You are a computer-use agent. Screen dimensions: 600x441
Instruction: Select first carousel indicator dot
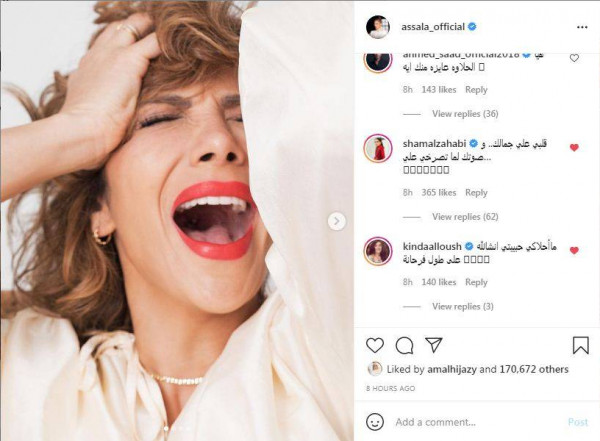(x=166, y=428)
